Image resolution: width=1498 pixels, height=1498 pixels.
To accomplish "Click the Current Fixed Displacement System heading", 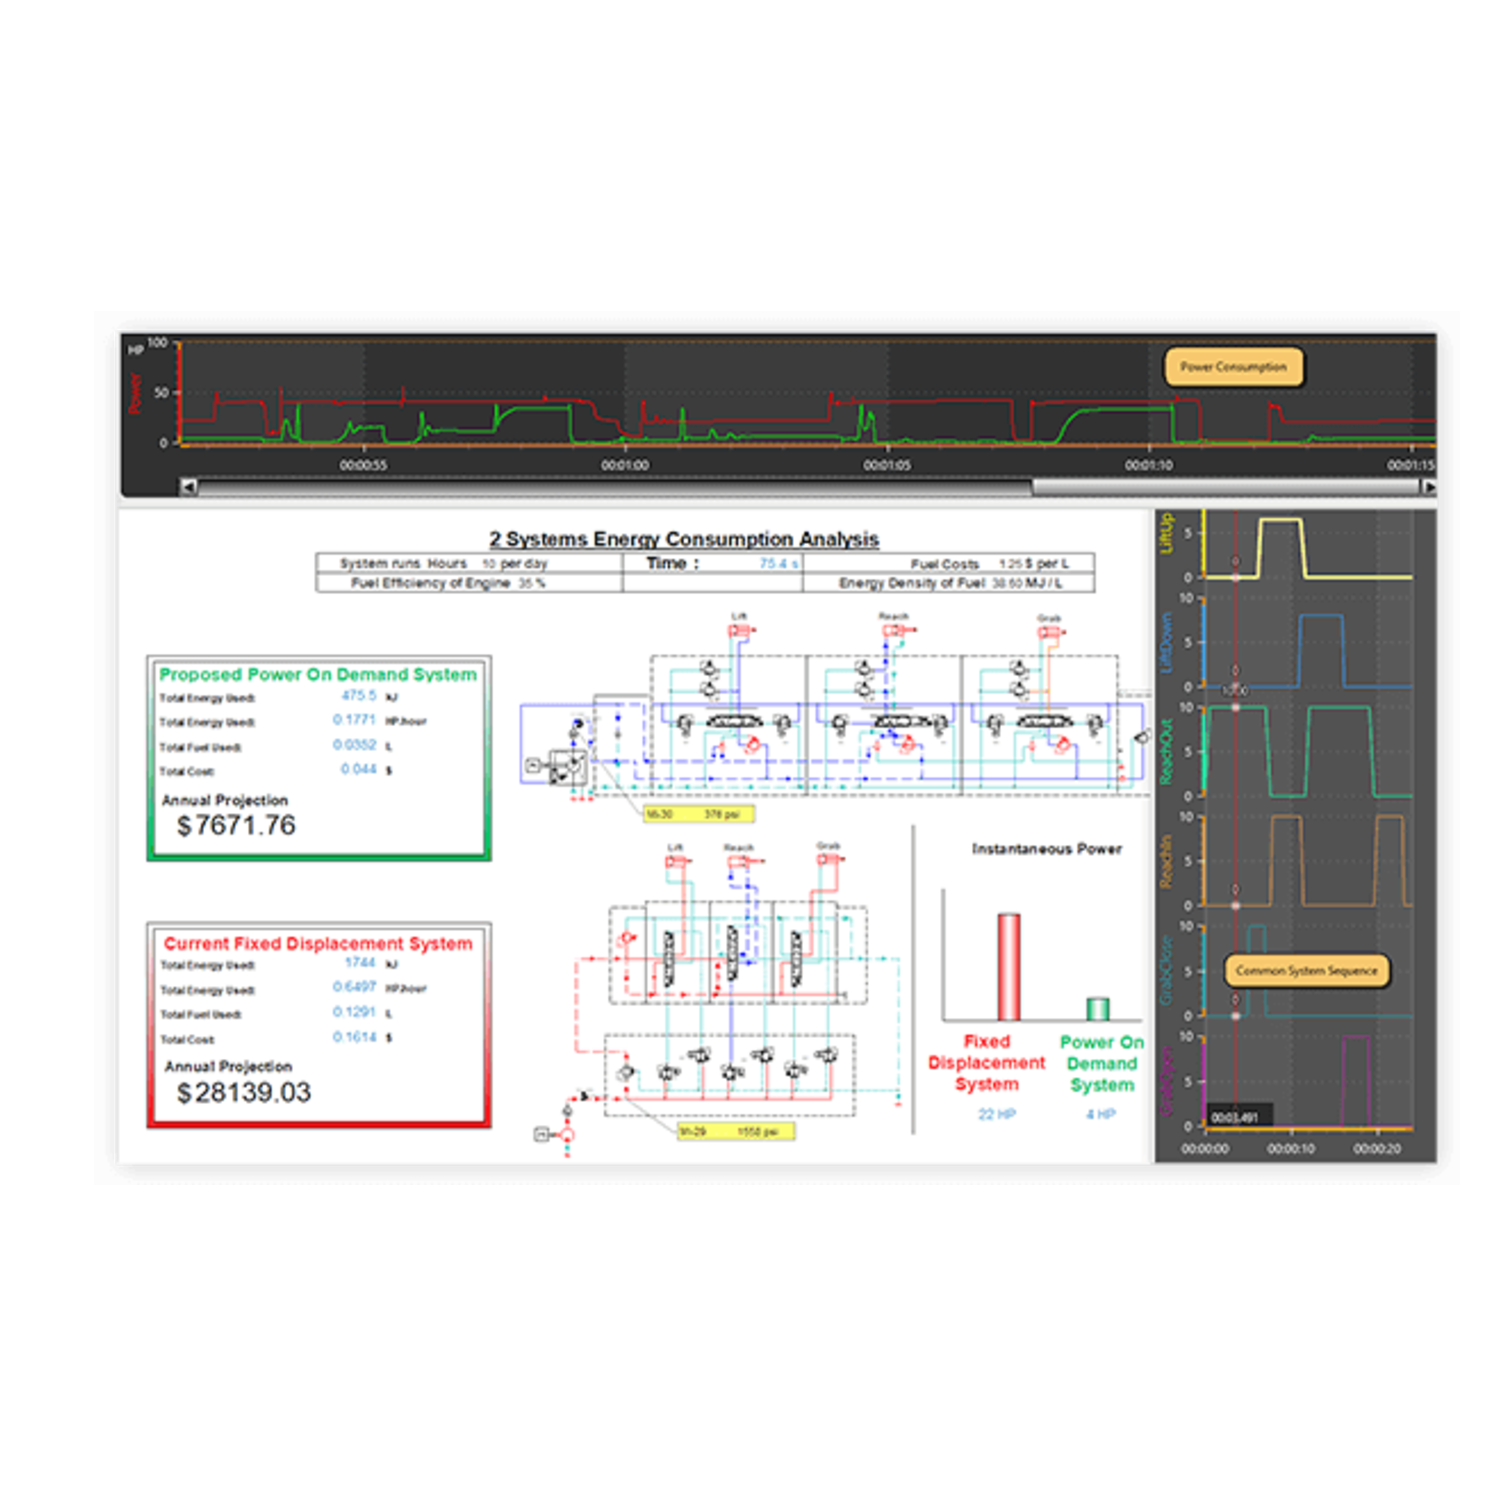I will coord(318,944).
